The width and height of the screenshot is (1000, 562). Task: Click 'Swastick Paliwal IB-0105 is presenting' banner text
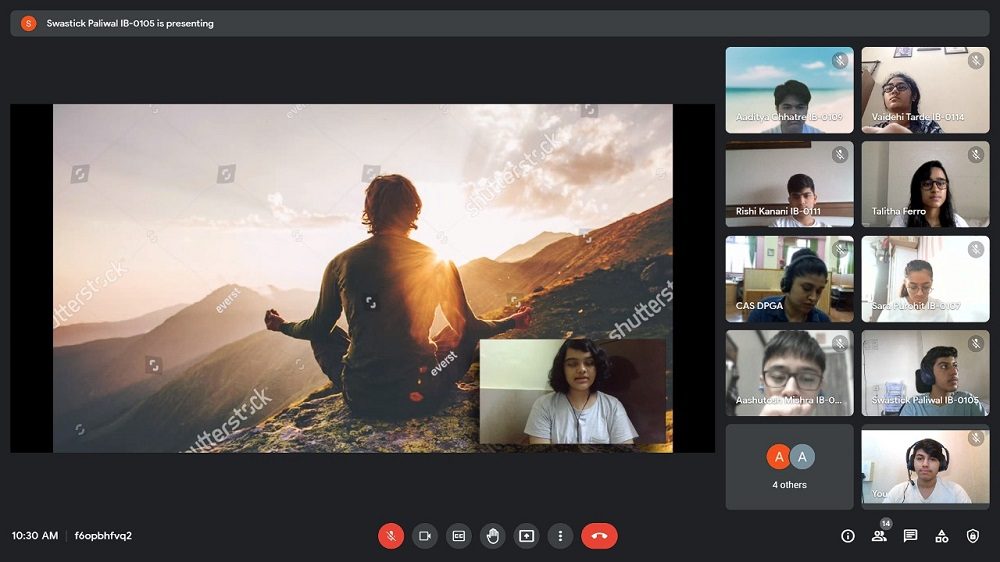click(x=130, y=24)
